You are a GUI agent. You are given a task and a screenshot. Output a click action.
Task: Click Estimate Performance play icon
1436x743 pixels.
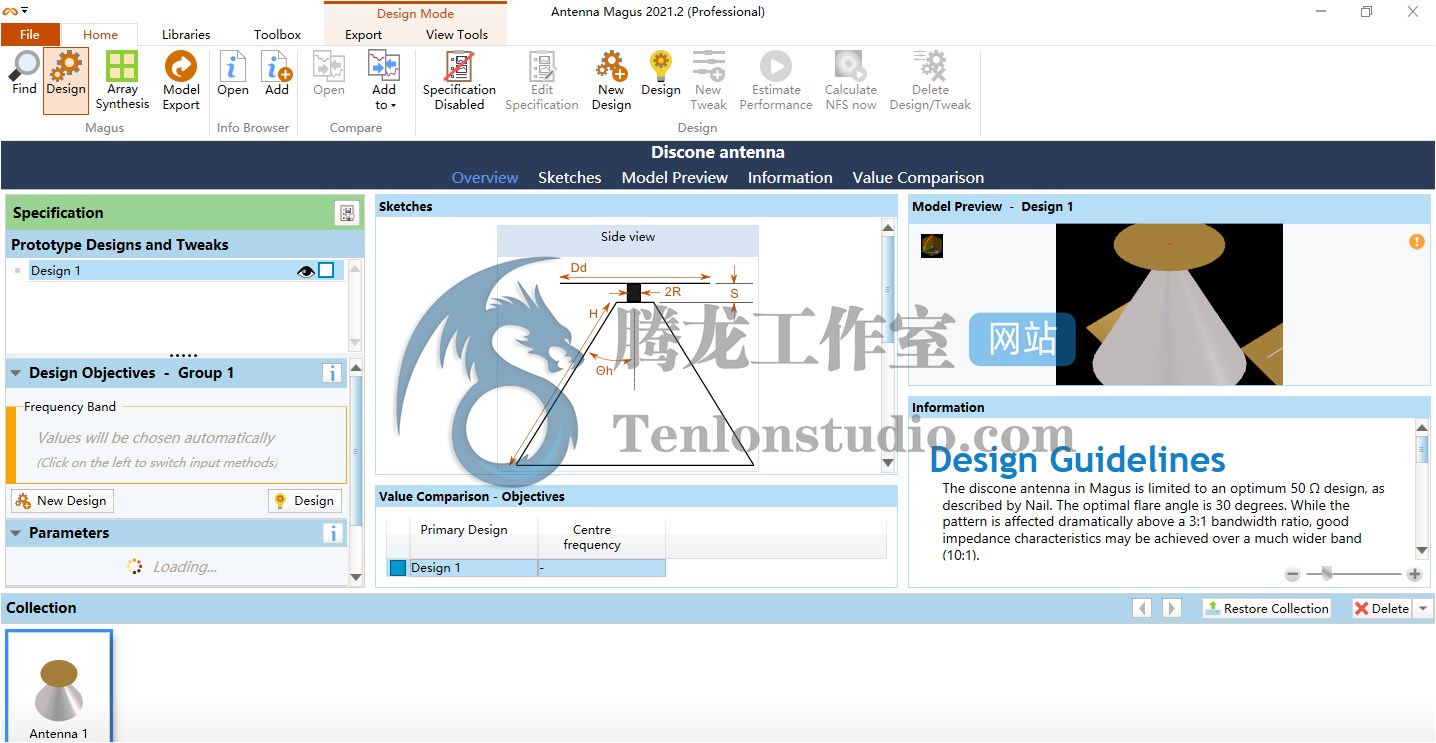click(x=775, y=66)
